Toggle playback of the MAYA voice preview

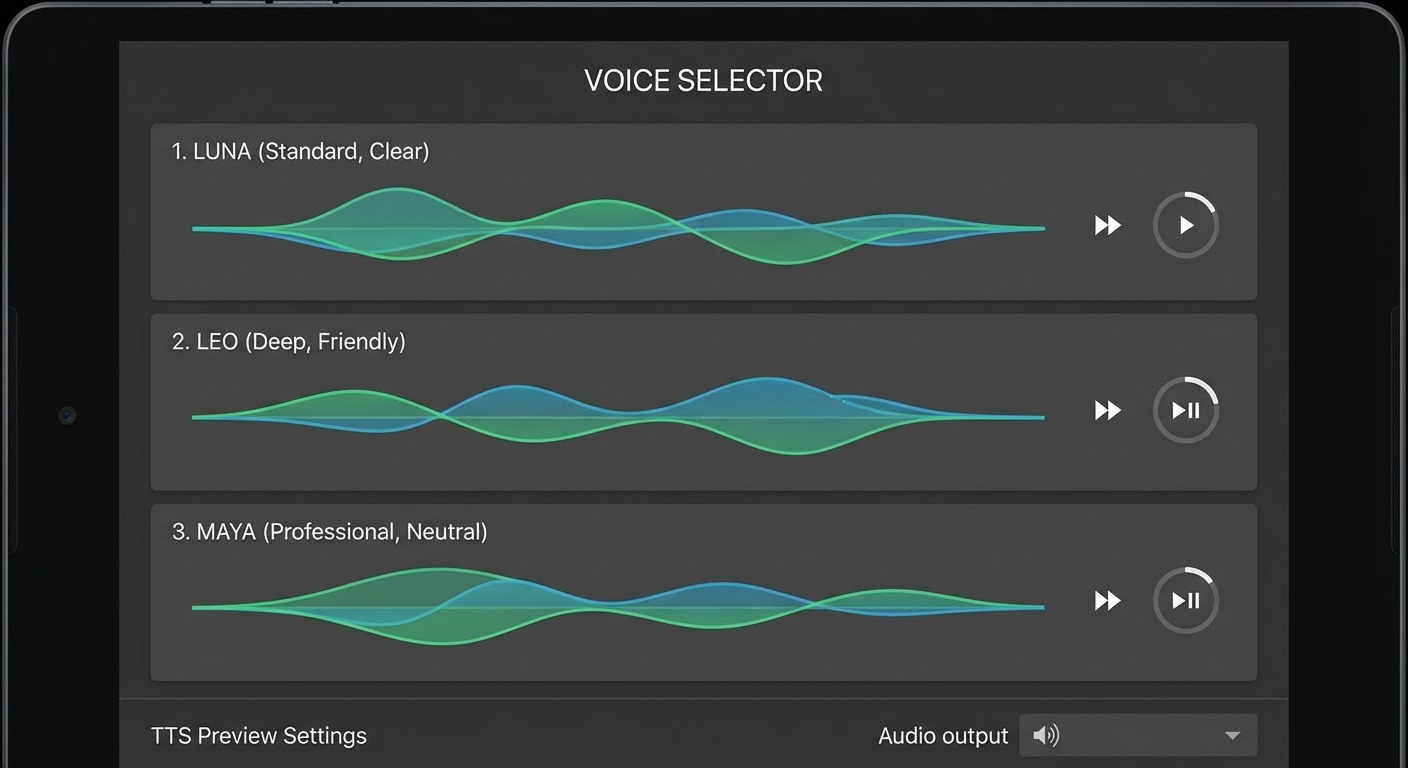tap(1186, 600)
